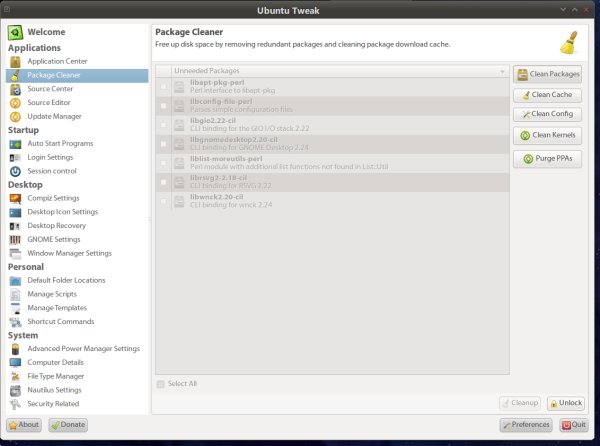The width and height of the screenshot is (600, 446).
Task: Click the Computer Details monitor icon
Action: [15, 363]
